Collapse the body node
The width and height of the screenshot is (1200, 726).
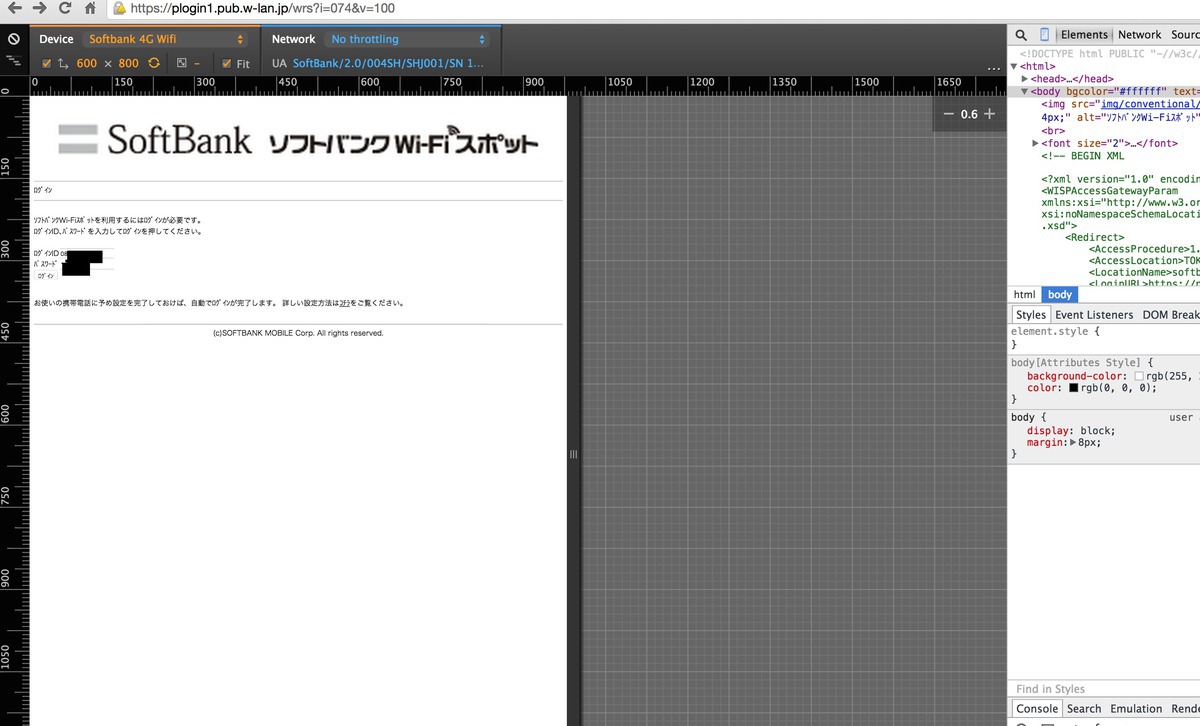coord(1025,92)
